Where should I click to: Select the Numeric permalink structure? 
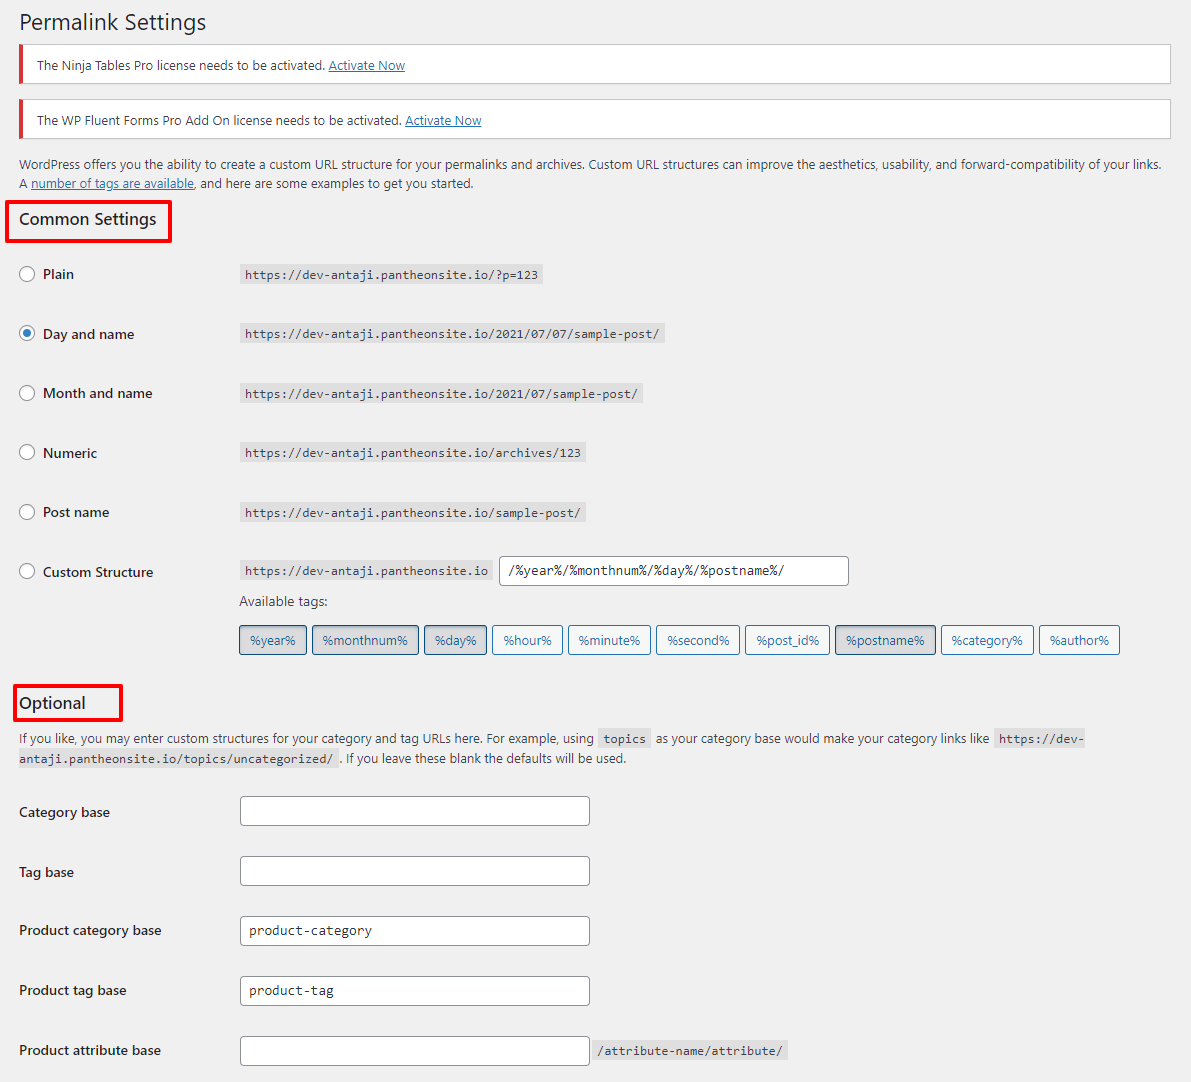pos(27,452)
